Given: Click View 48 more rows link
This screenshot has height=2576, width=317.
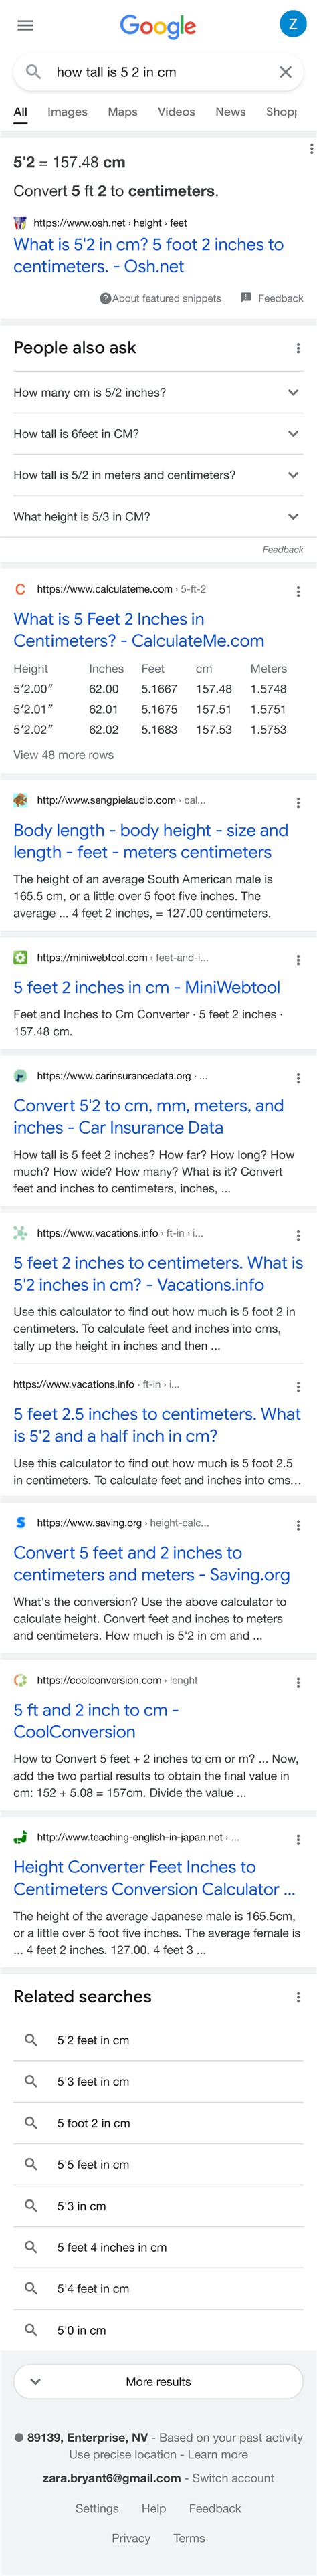Looking at the screenshot, I should tap(63, 755).
